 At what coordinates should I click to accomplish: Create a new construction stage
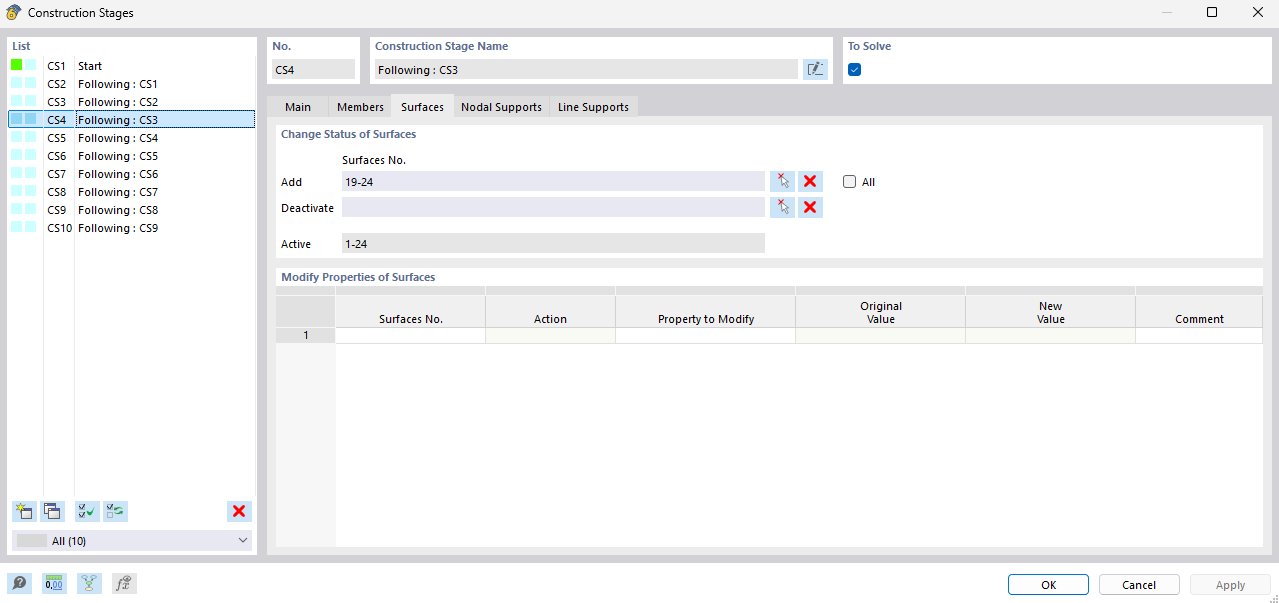tap(24, 511)
